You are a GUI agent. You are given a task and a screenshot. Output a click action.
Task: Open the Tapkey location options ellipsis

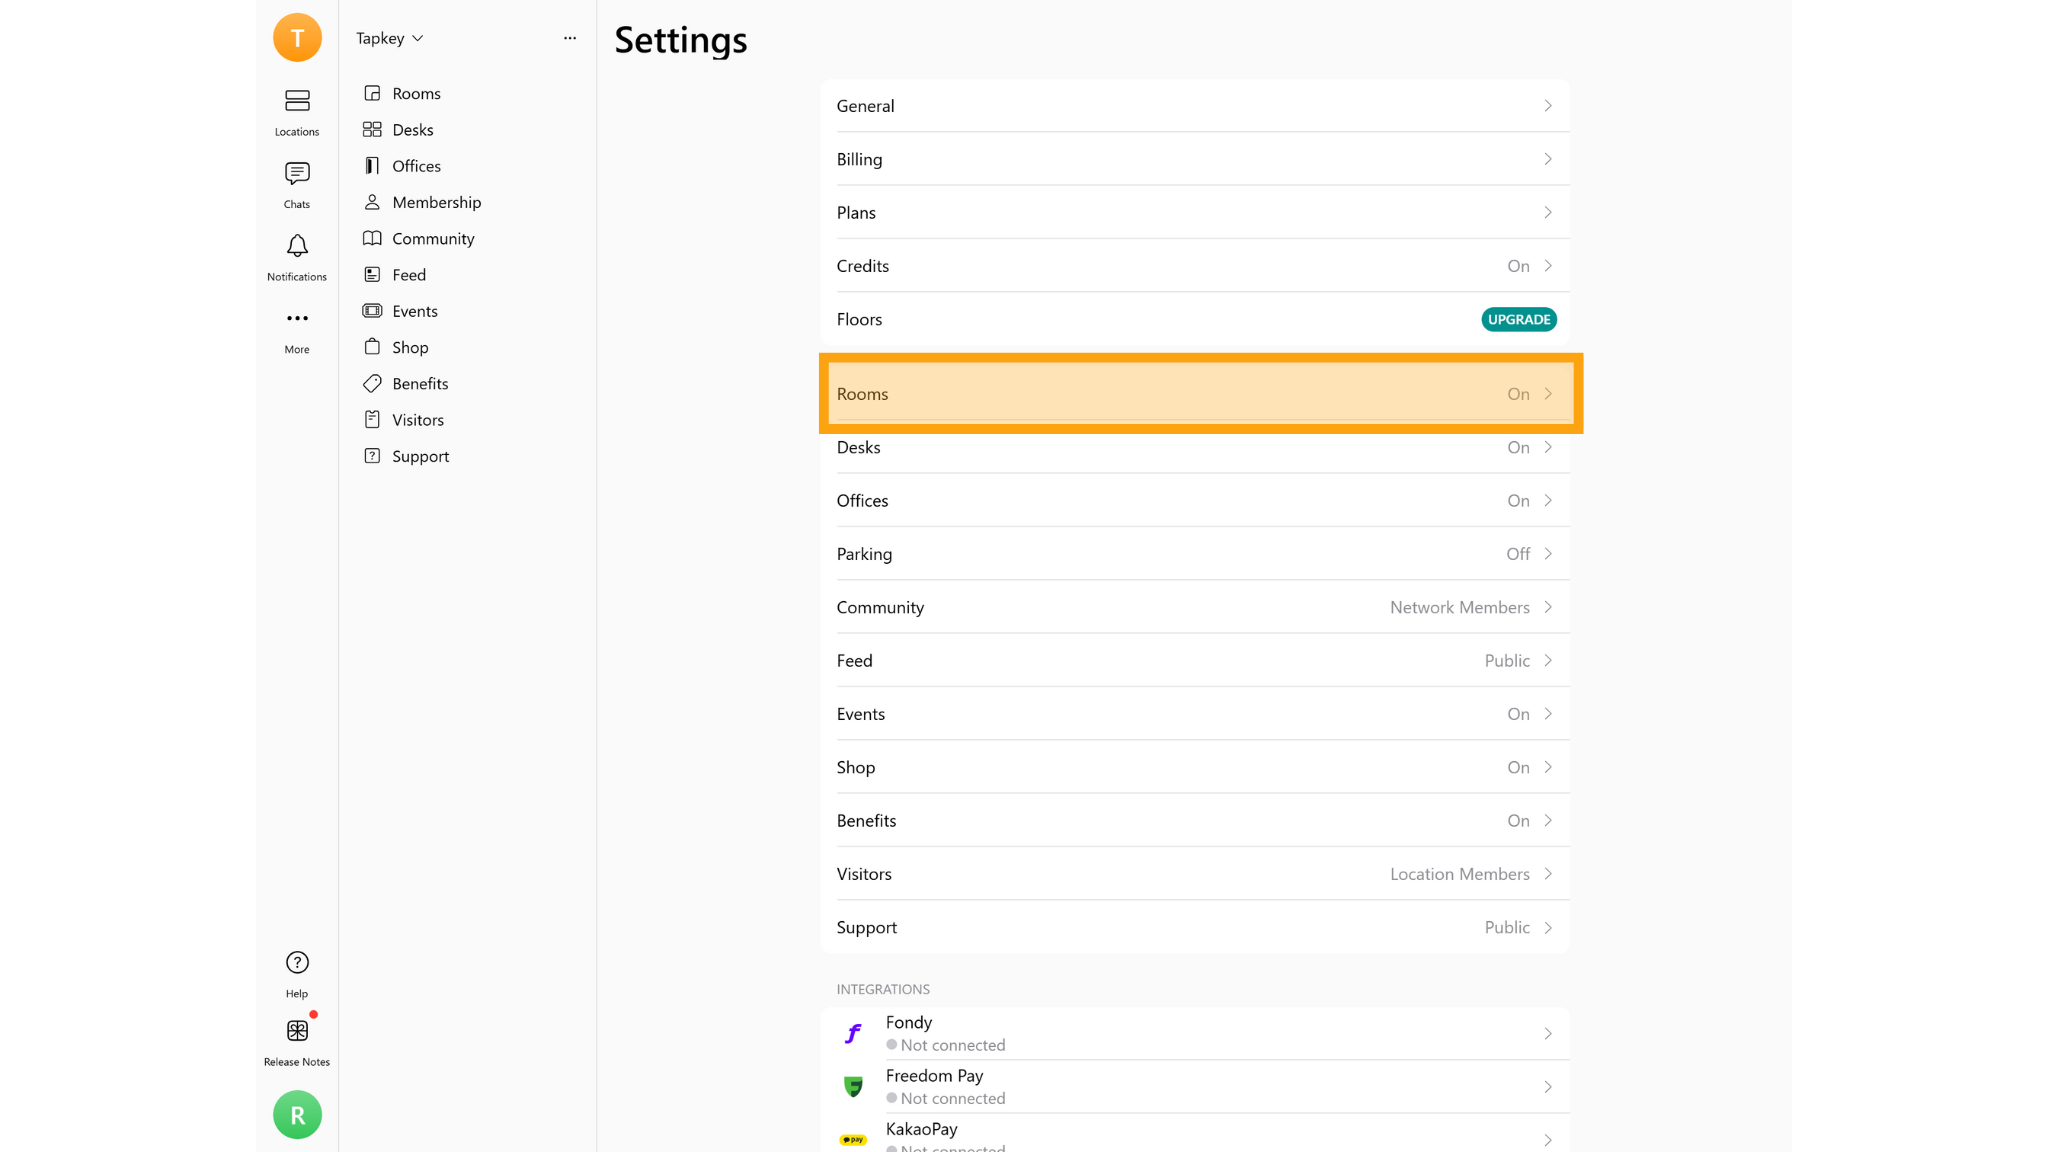click(570, 38)
